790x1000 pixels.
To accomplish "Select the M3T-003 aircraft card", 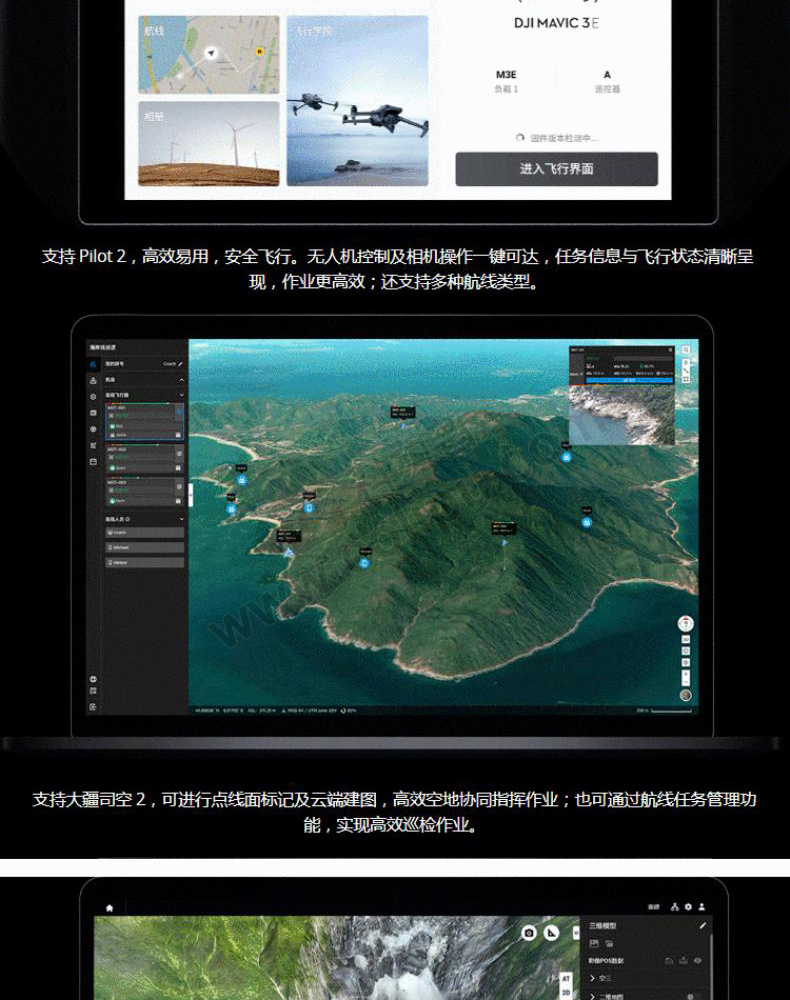I will [144, 492].
